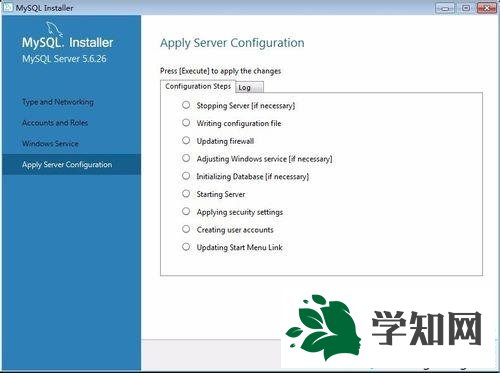
Task: Click the Starting Server status circle
Action: click(186, 193)
